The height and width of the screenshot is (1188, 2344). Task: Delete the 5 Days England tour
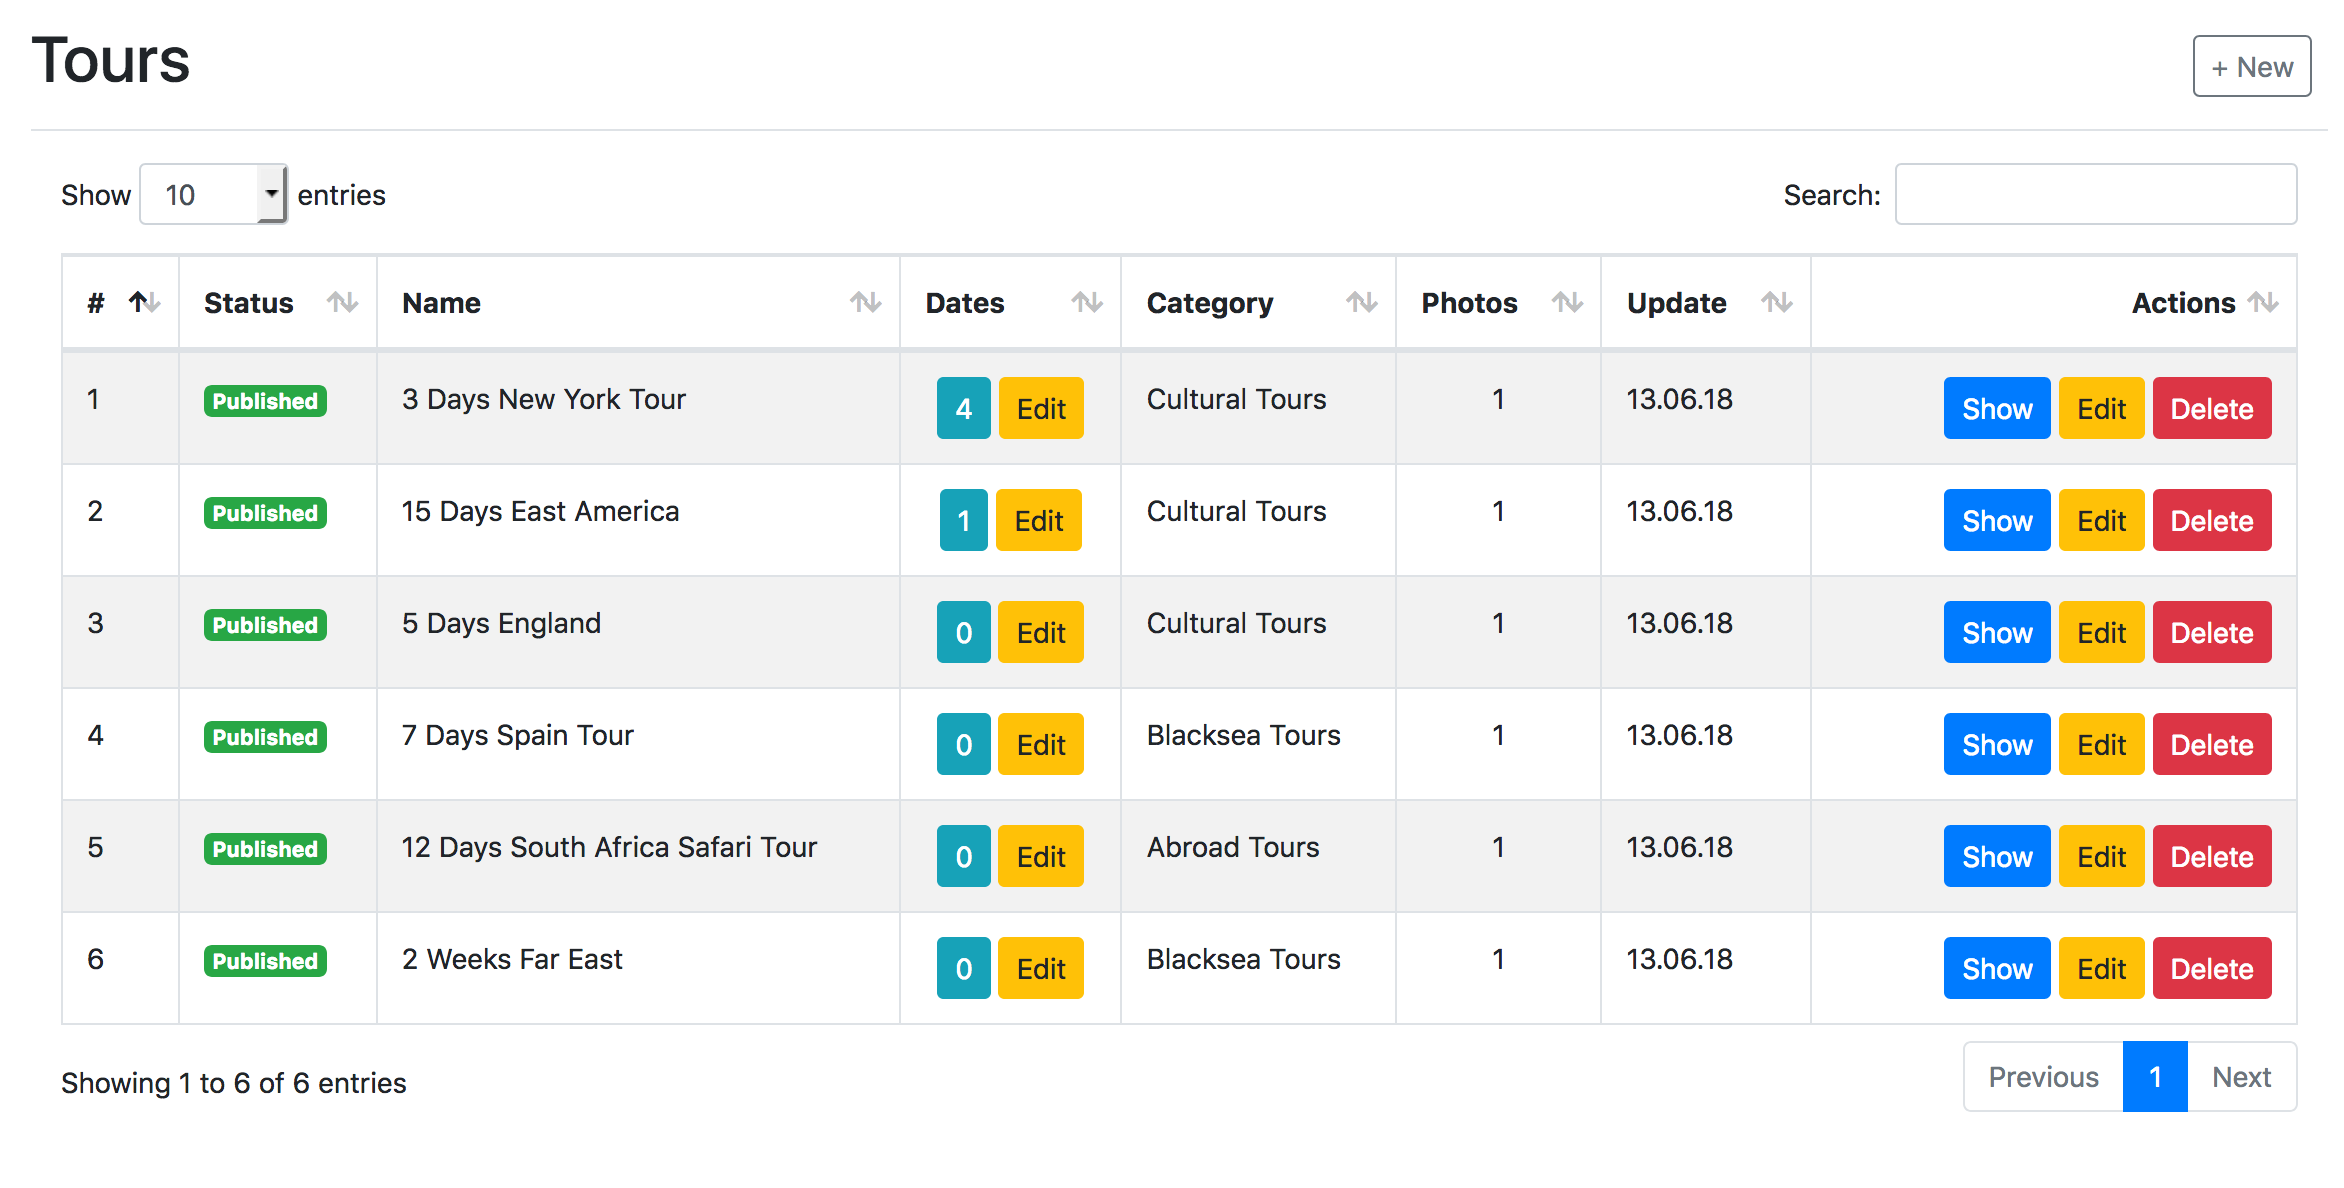click(2211, 632)
